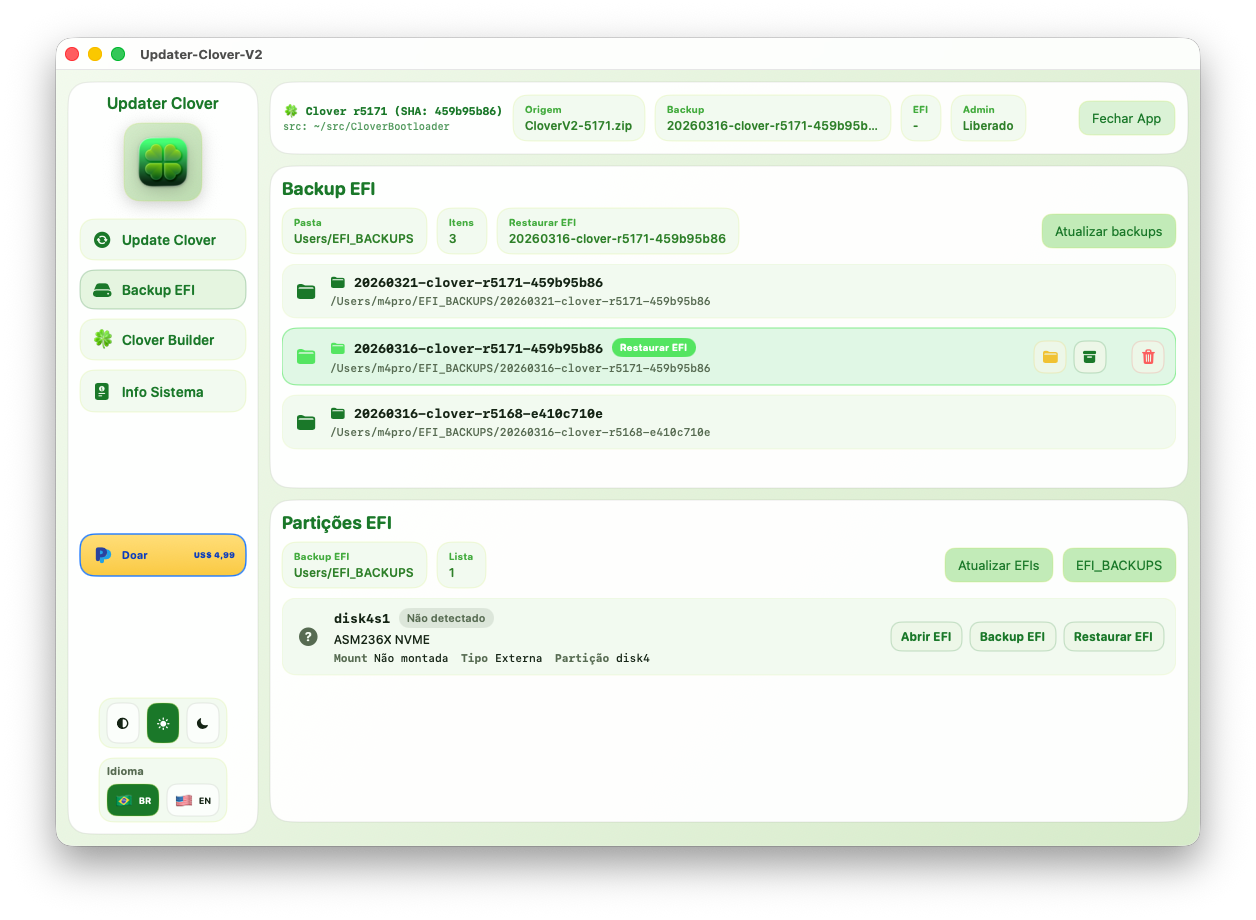Open Info Sistema in the sidebar
This screenshot has width=1256, height=920.
pos(162,391)
